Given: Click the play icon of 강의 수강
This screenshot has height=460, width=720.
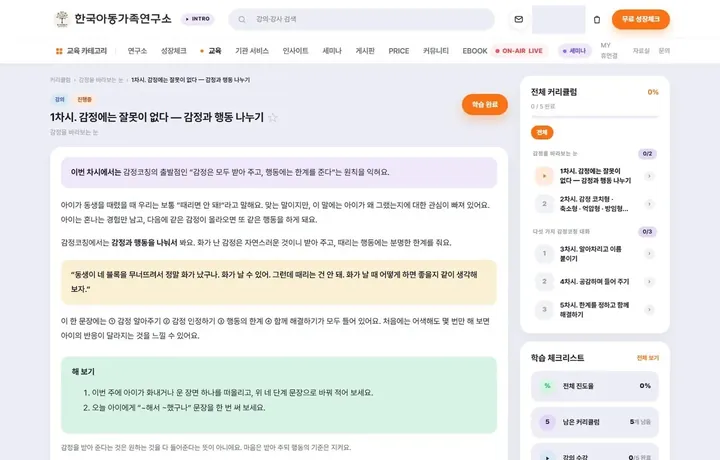Looking at the screenshot, I should pyautogui.click(x=547, y=457).
